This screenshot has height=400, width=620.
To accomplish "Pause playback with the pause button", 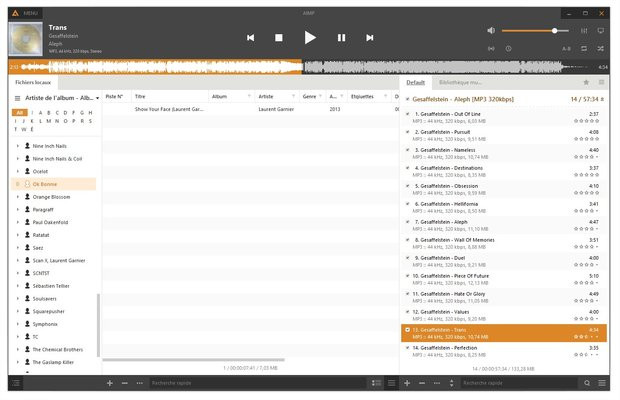I will pos(341,37).
